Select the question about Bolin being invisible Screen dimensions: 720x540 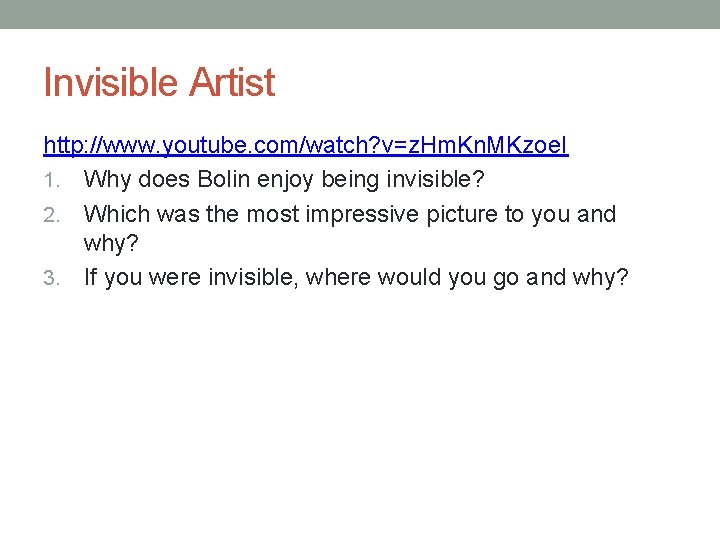284,180
